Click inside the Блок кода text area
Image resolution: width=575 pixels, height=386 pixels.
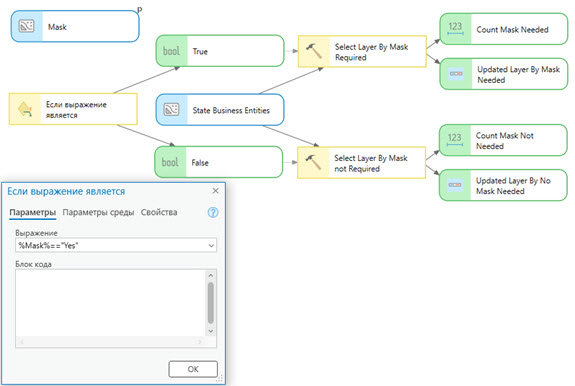point(110,304)
